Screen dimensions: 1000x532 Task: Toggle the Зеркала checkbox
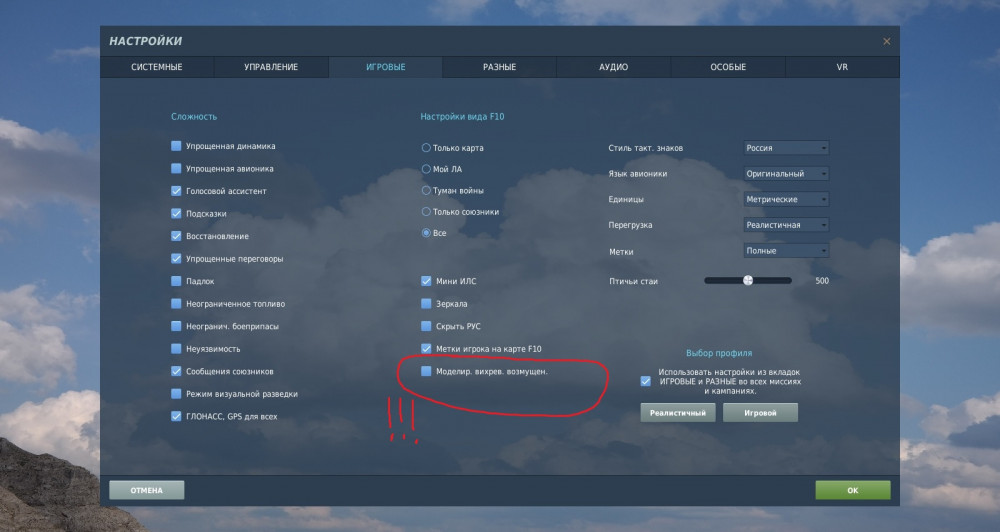pyautogui.click(x=426, y=304)
